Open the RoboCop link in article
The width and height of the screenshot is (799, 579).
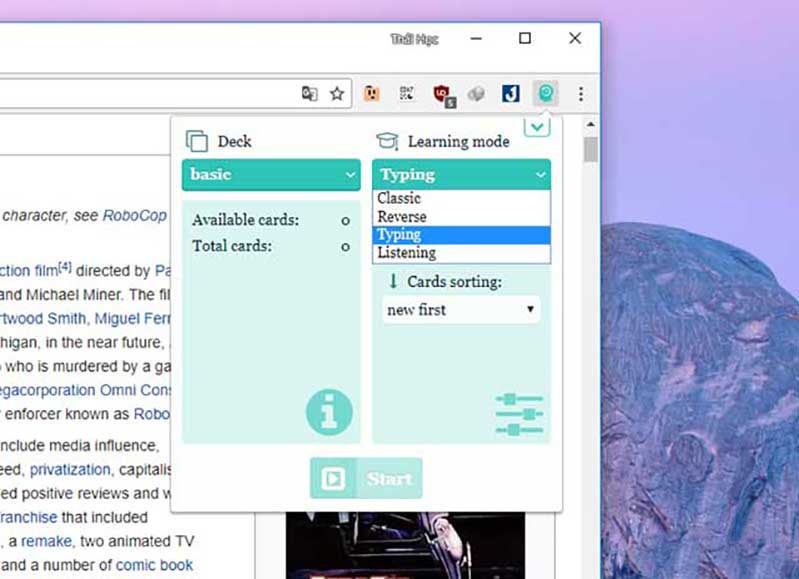tap(134, 214)
